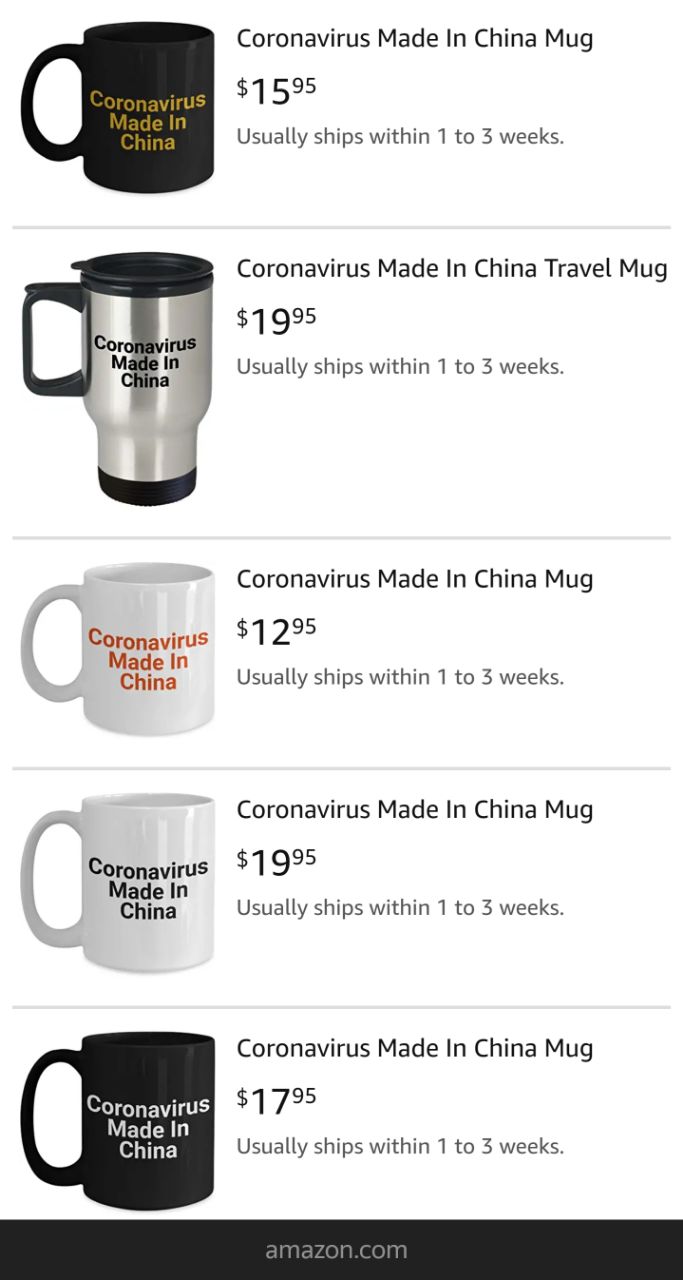Open the stainless steel travel mug image

118,376
